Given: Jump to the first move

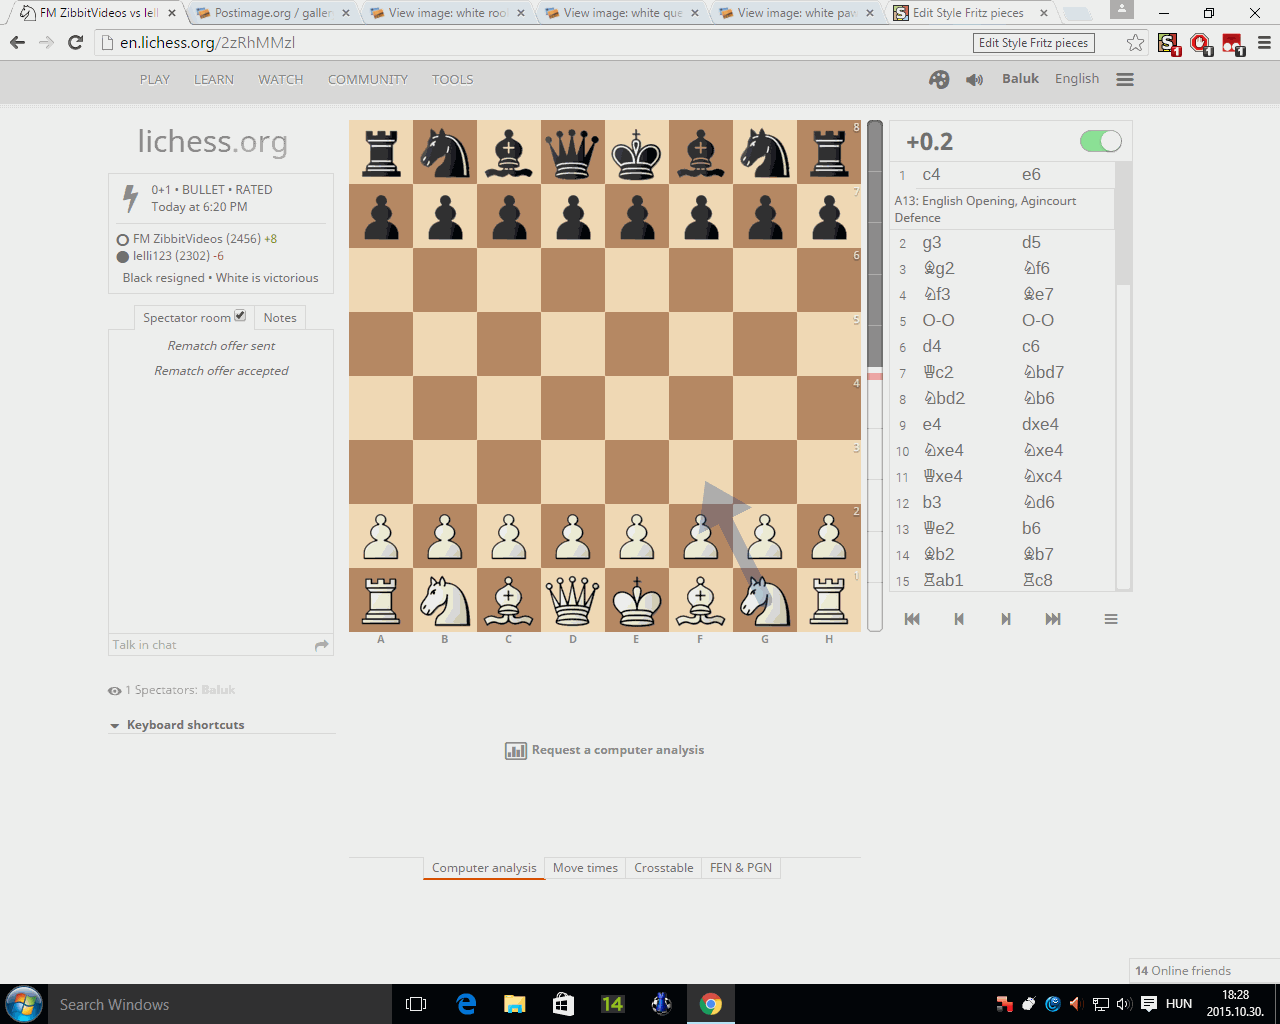Looking at the screenshot, I should click(x=912, y=619).
